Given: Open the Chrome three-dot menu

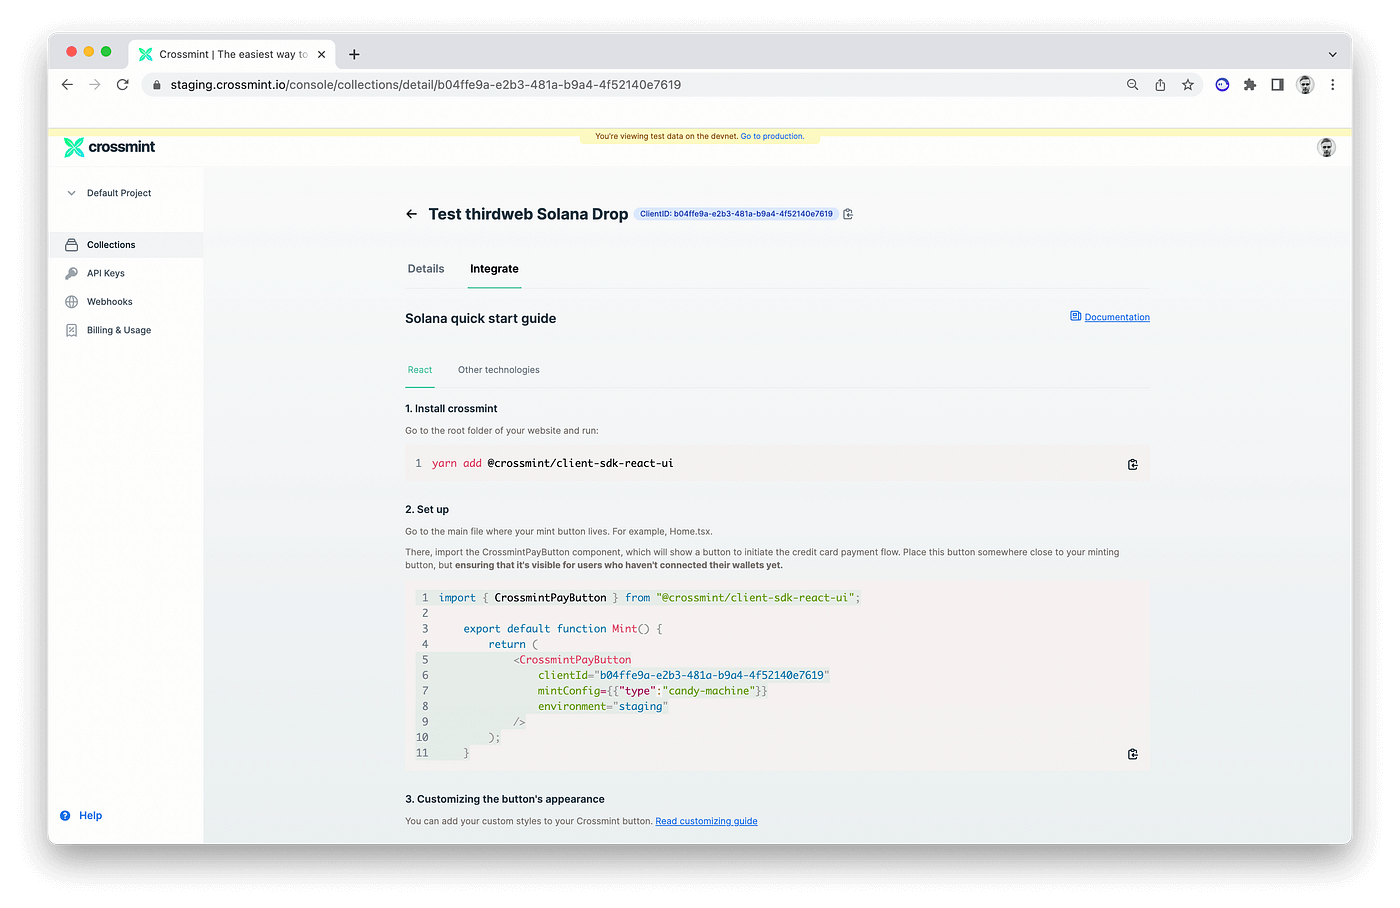Looking at the screenshot, I should (1333, 85).
